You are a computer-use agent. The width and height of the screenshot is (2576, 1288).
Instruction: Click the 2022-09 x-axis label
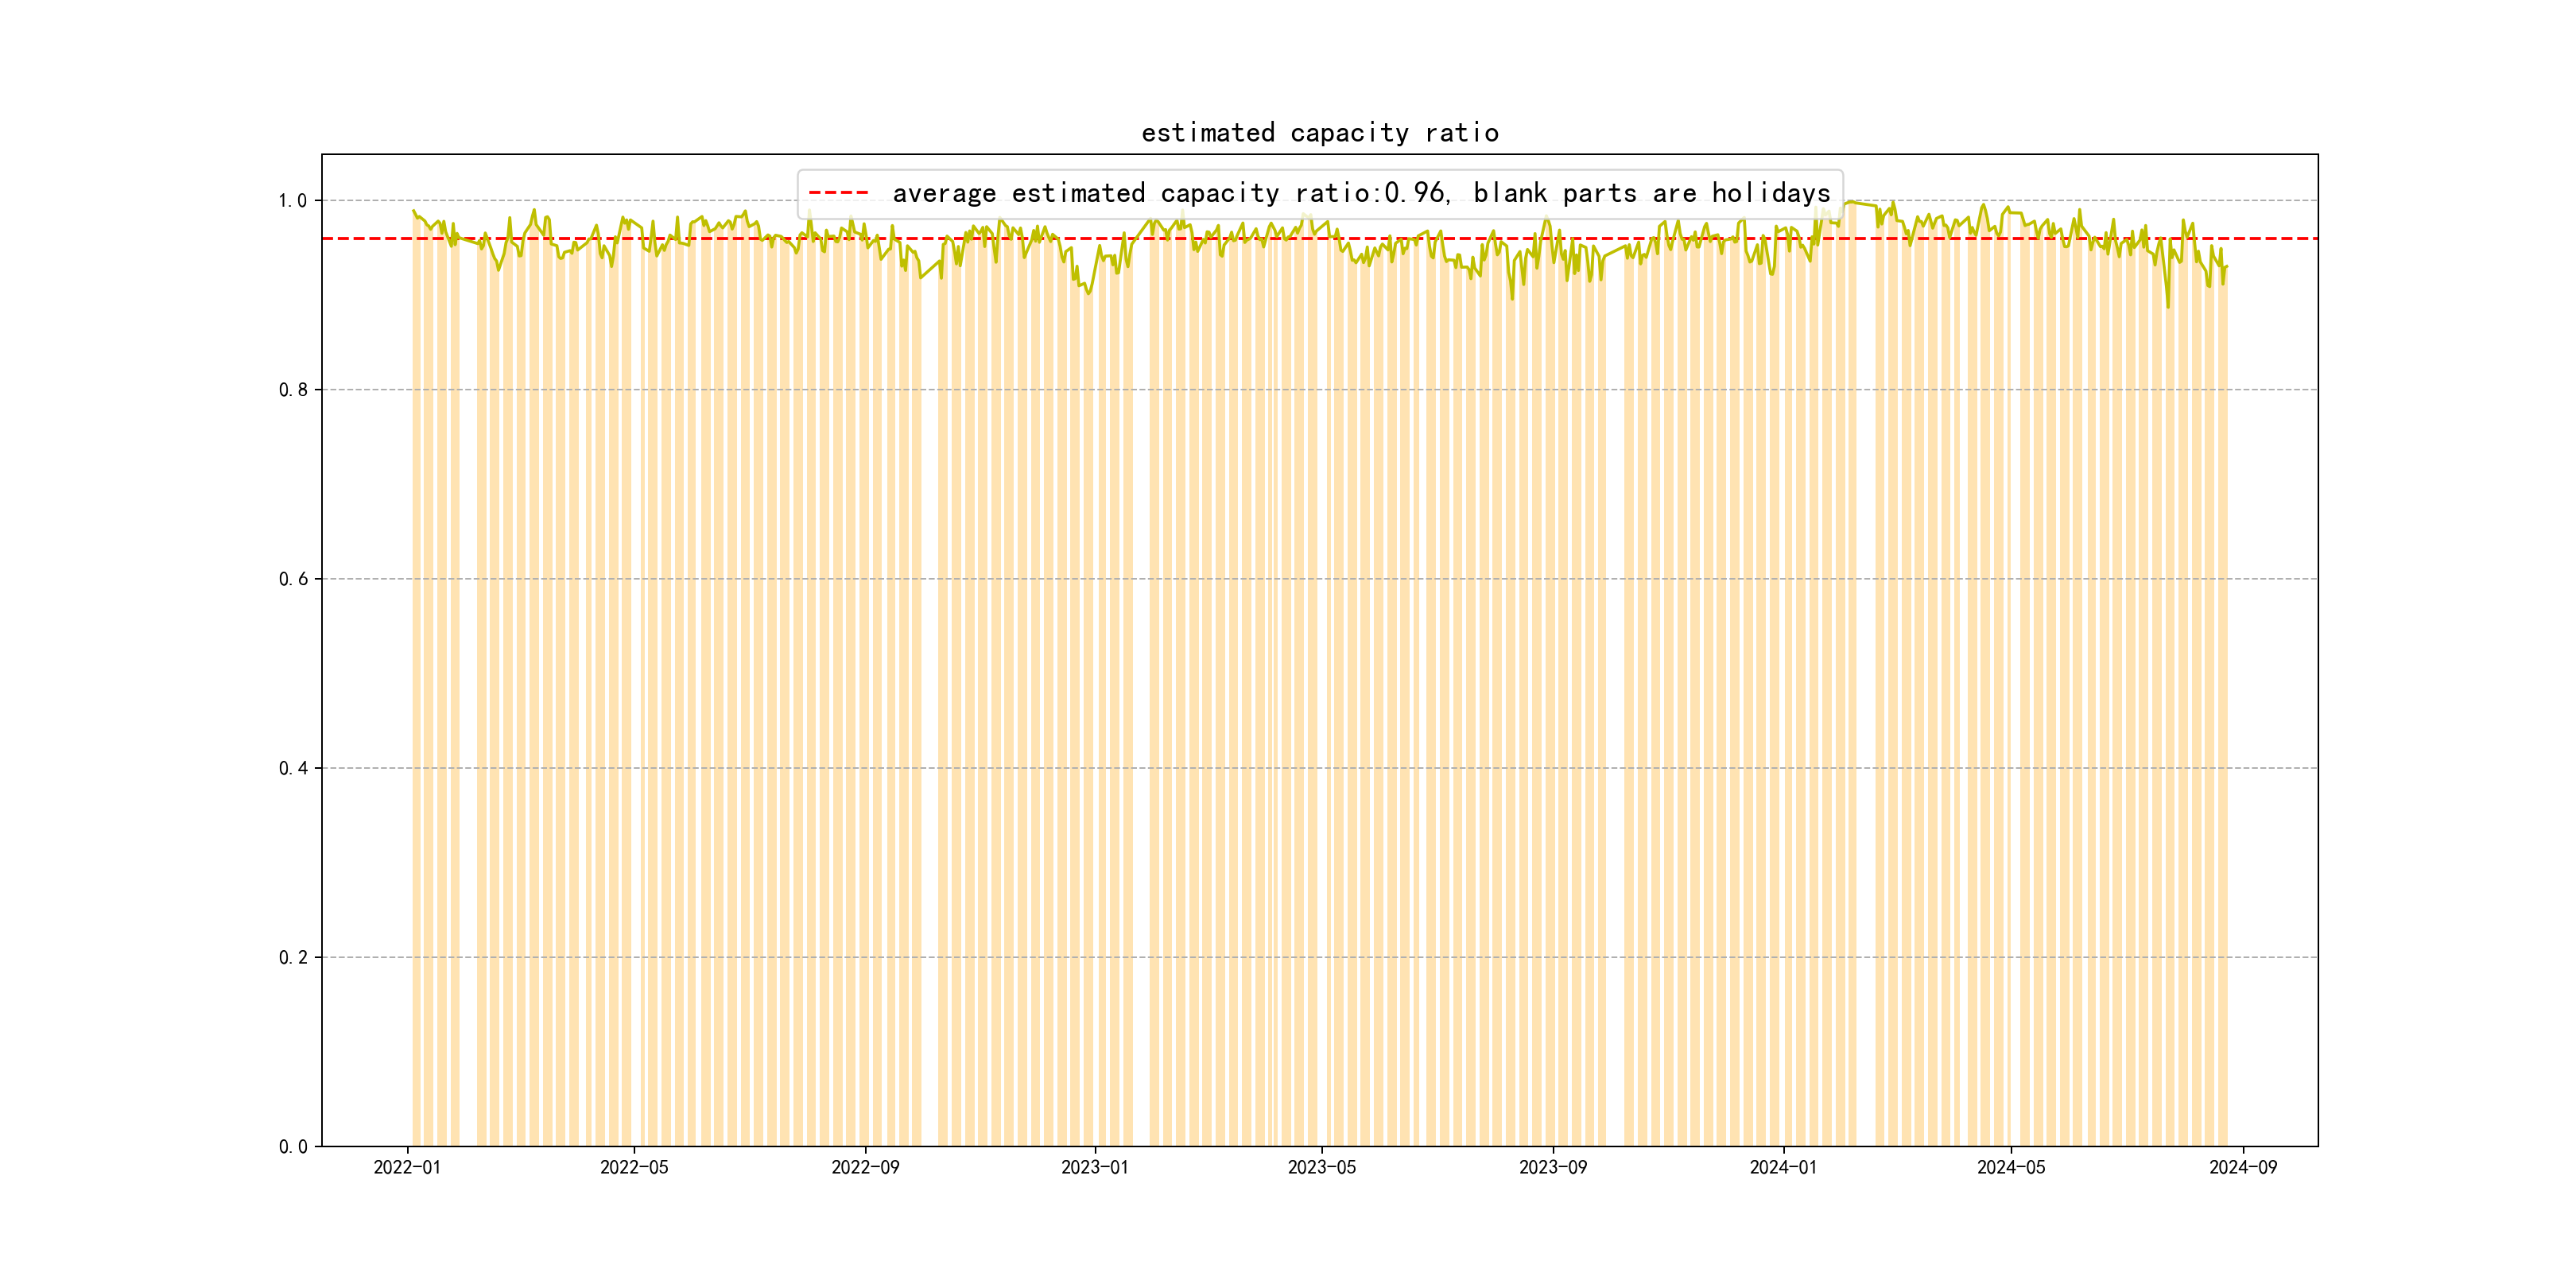[x=865, y=1167]
